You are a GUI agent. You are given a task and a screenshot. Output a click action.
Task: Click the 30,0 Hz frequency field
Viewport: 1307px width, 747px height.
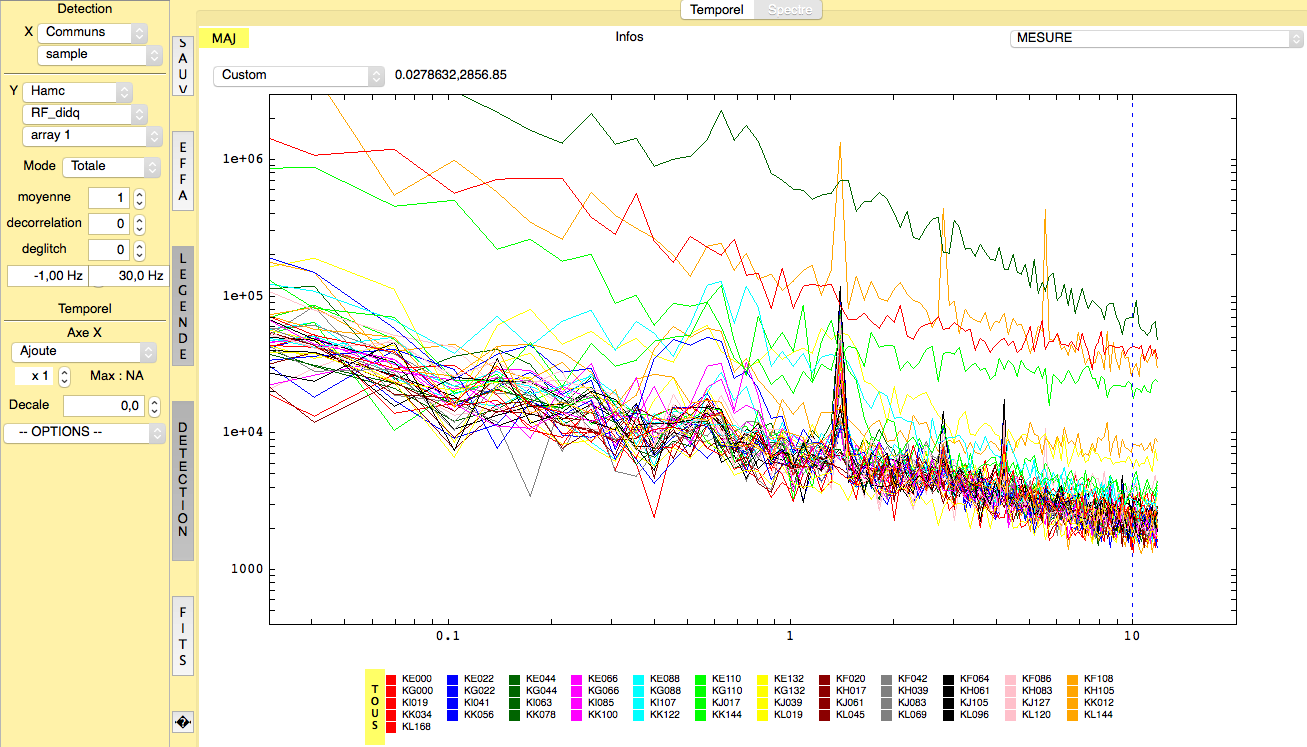[x=129, y=276]
